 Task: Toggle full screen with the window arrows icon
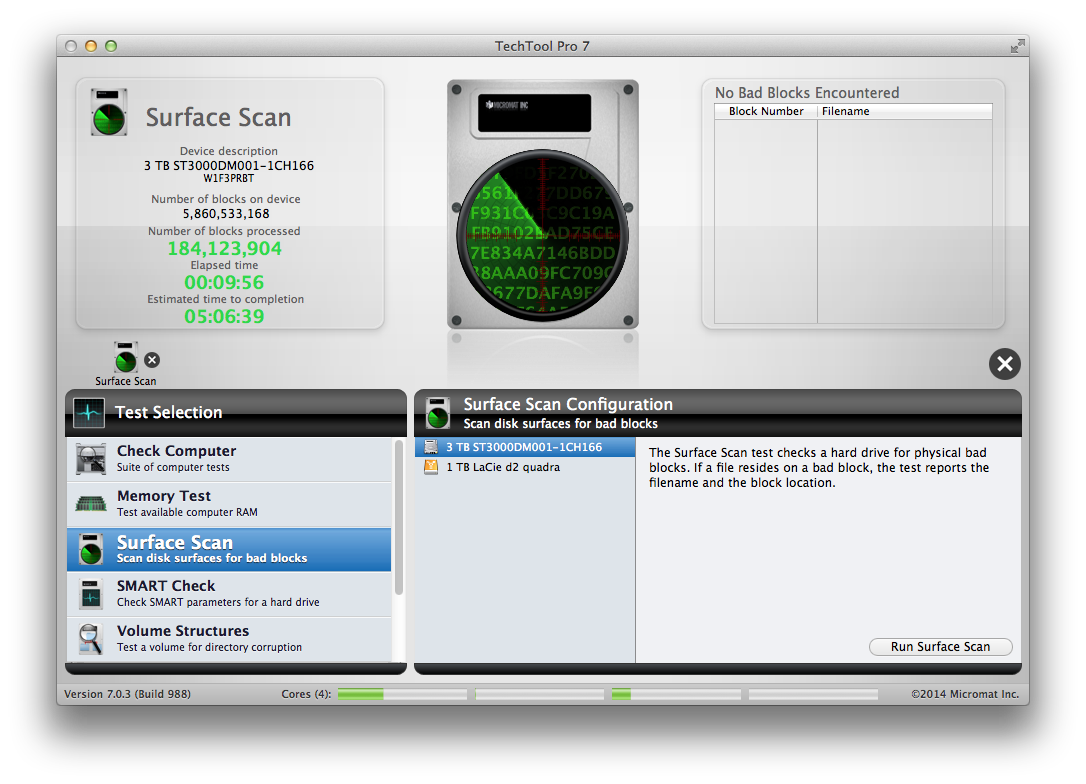[1017, 46]
